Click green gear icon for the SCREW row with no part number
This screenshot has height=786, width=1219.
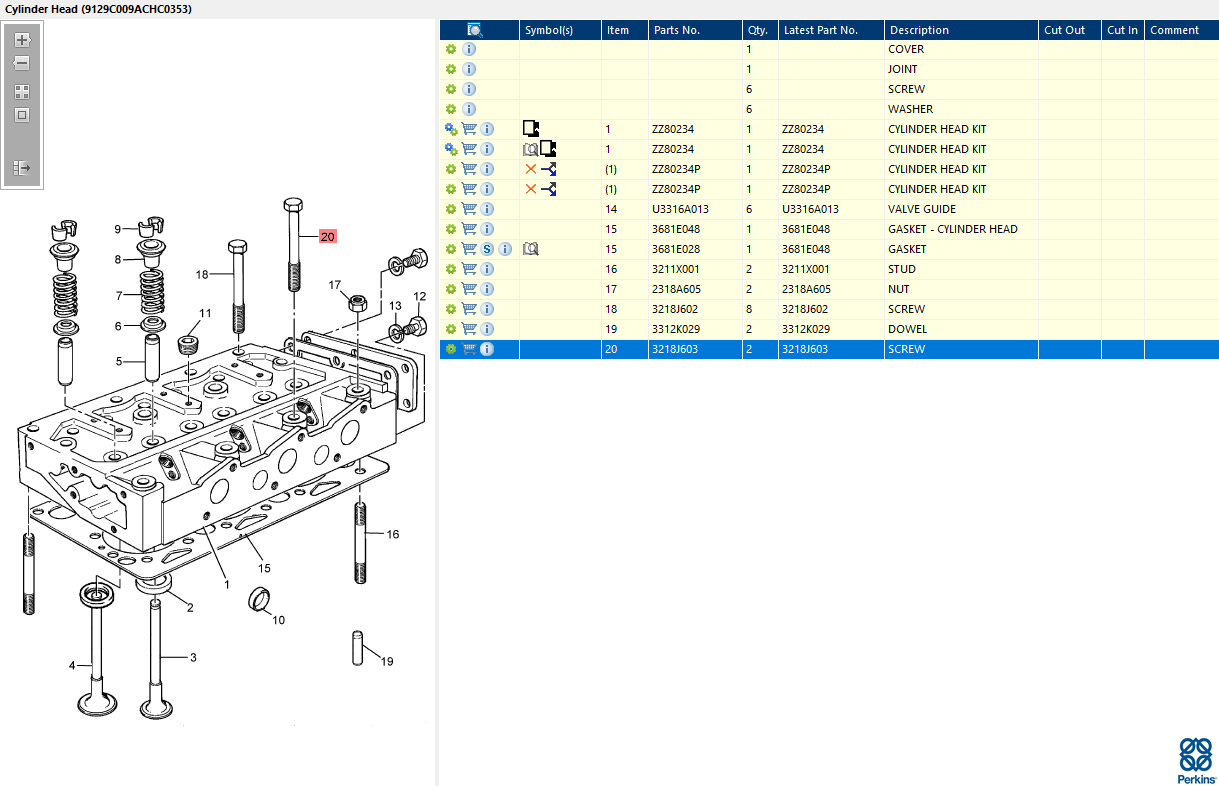451,89
